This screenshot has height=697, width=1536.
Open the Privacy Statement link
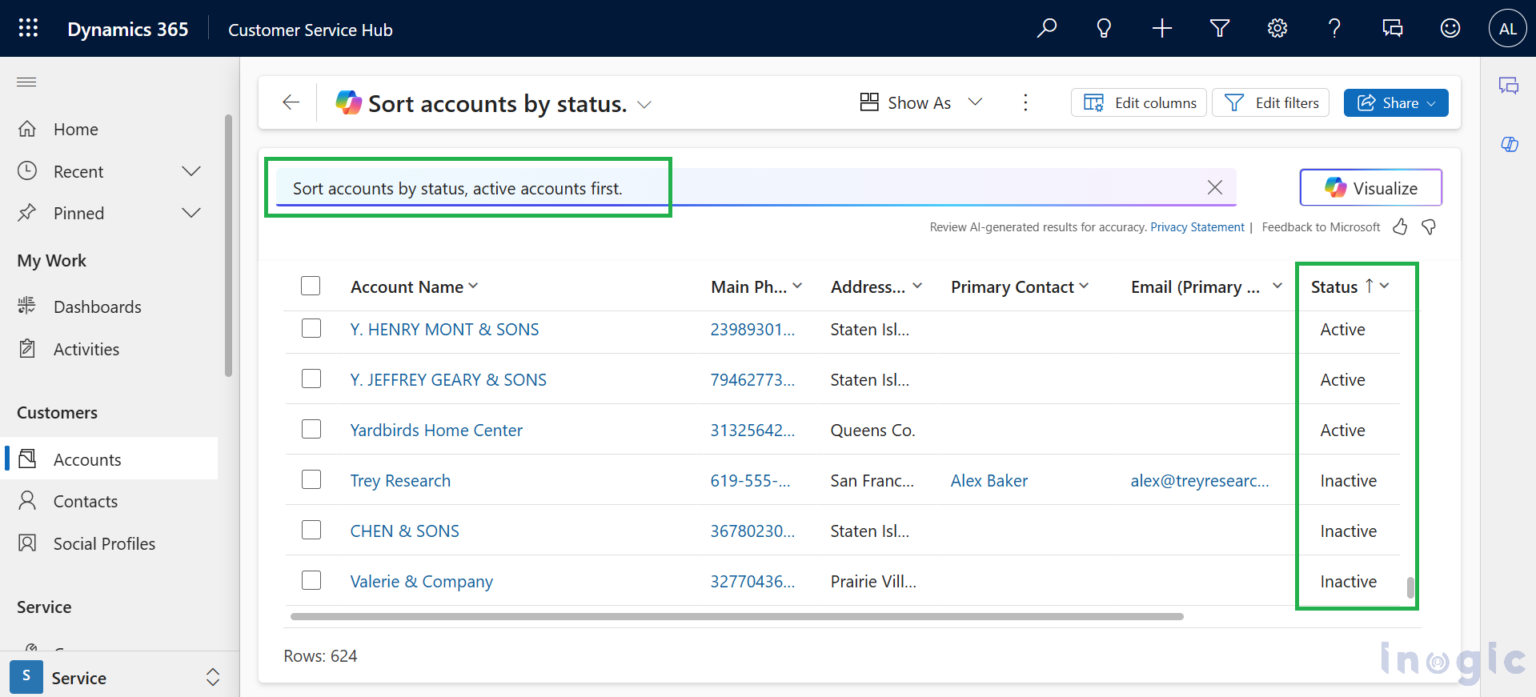tap(1197, 227)
